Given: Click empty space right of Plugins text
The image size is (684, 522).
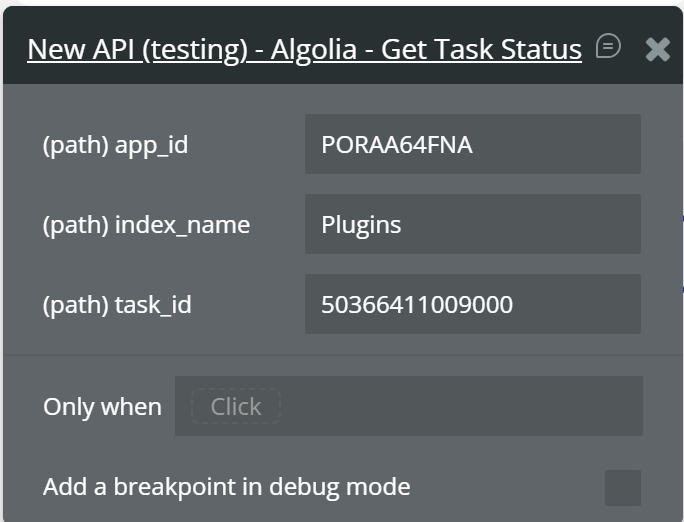Looking at the screenshot, I should (x=530, y=224).
